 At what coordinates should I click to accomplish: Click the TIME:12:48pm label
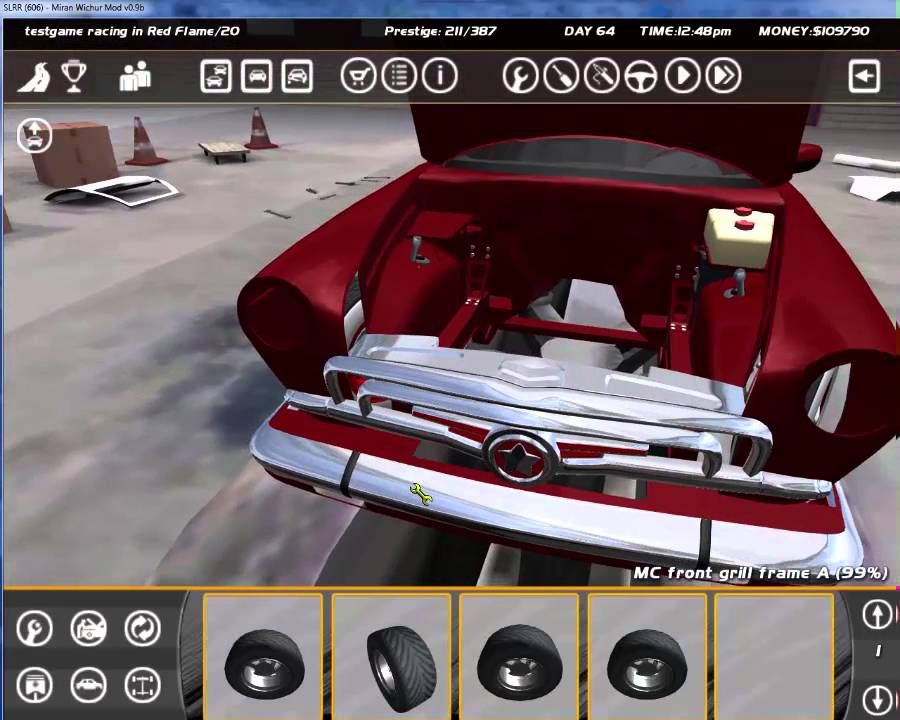click(x=685, y=31)
